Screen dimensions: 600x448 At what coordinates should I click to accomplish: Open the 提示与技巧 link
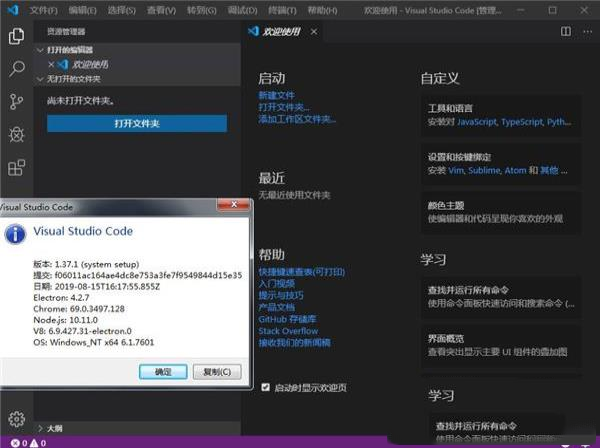281,295
